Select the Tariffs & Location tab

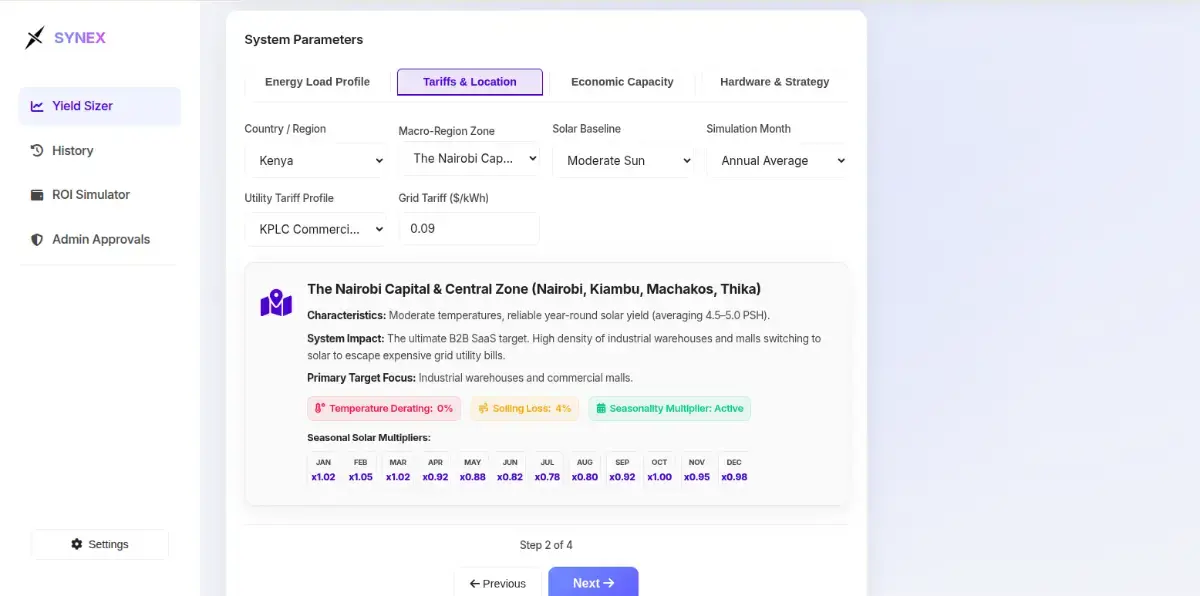click(470, 82)
